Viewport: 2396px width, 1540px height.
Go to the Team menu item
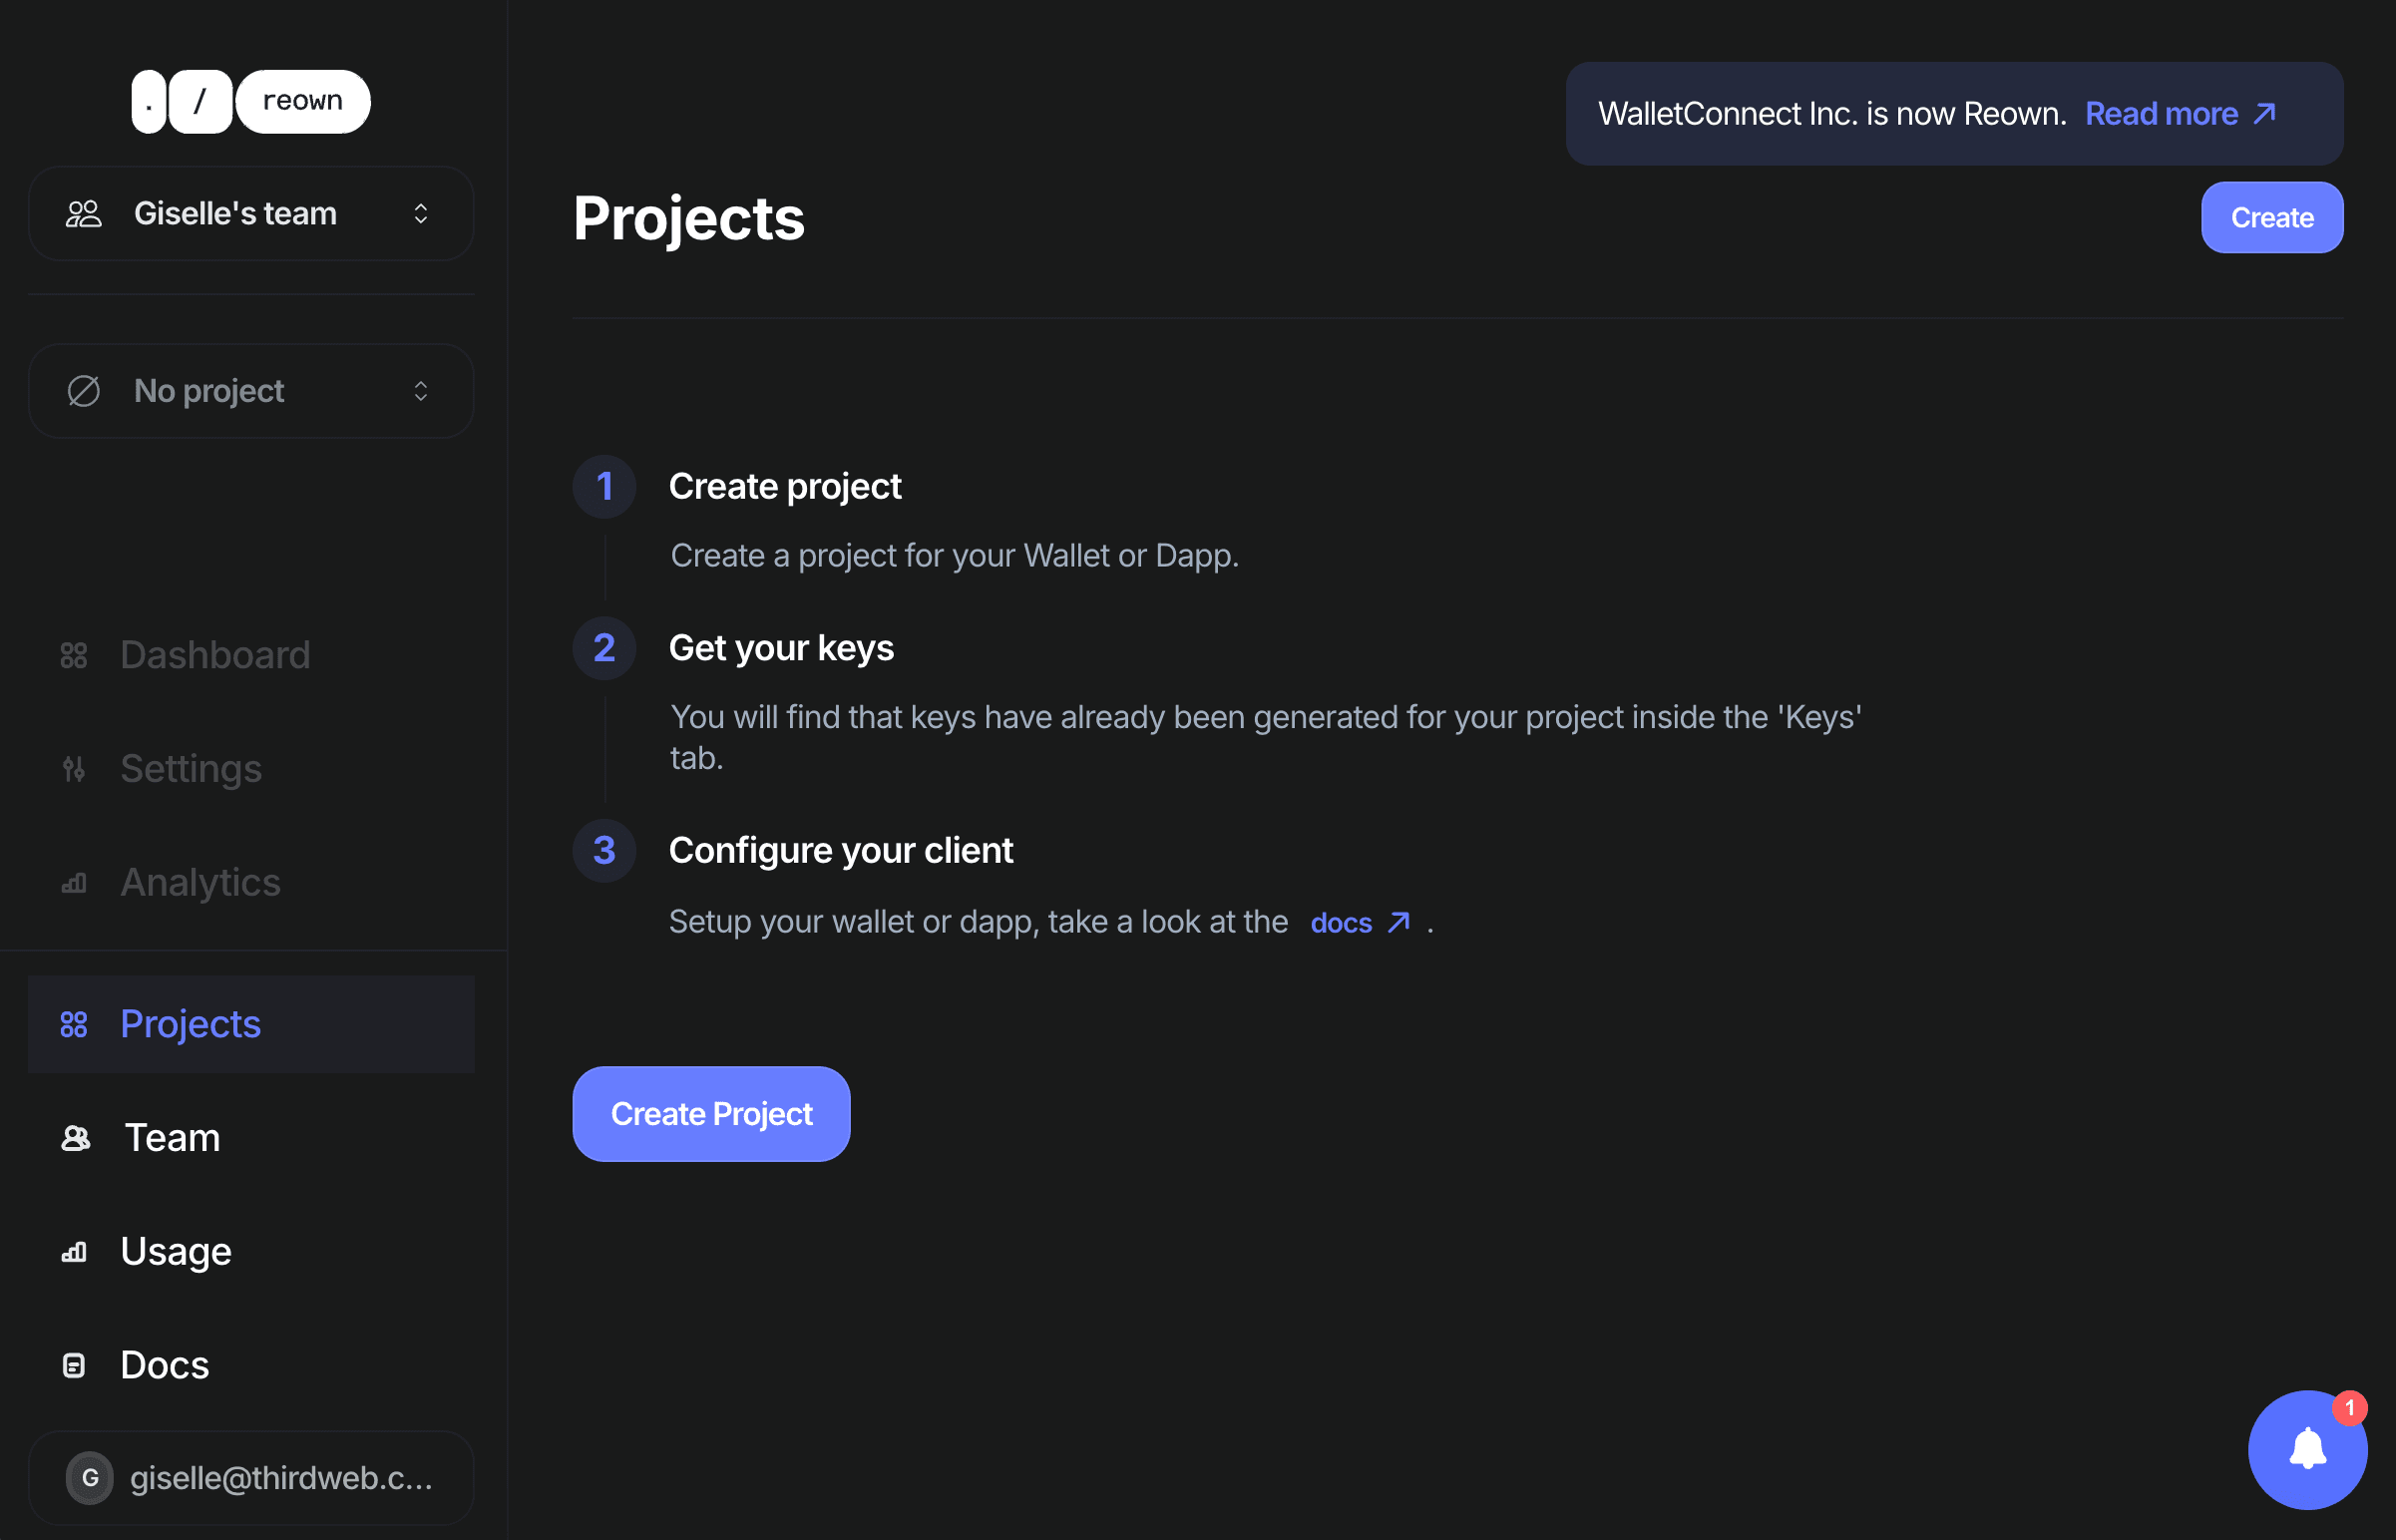point(172,1138)
